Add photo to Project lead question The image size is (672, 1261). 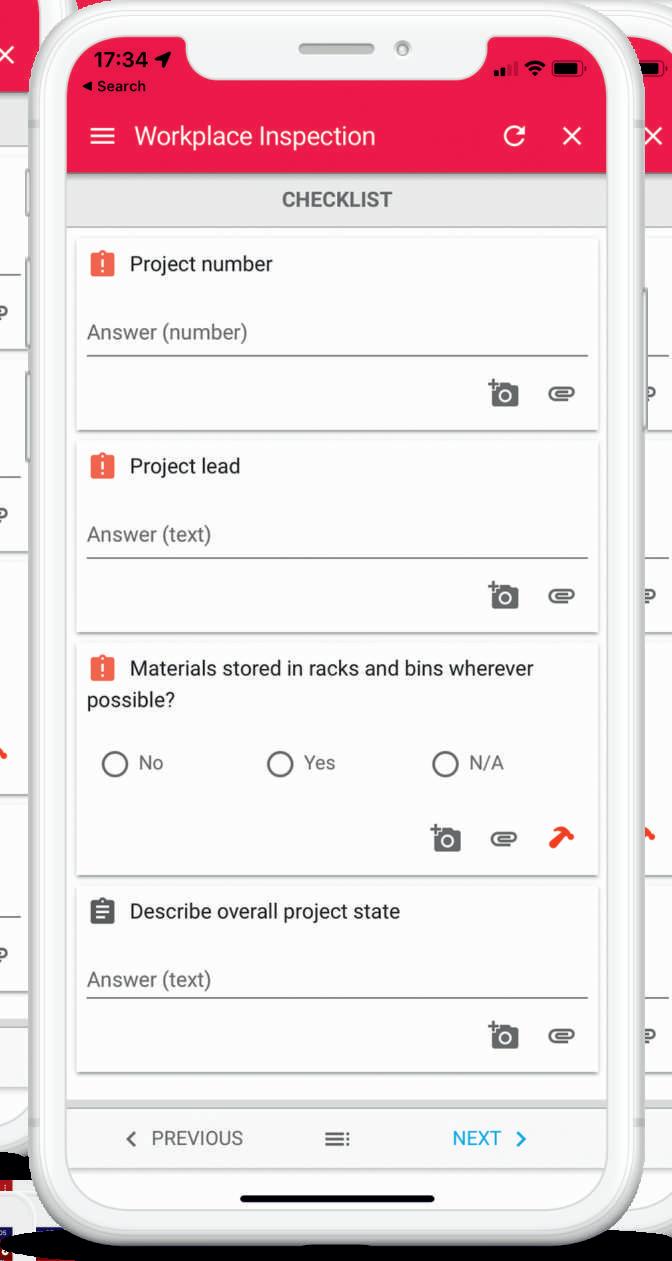click(x=503, y=595)
